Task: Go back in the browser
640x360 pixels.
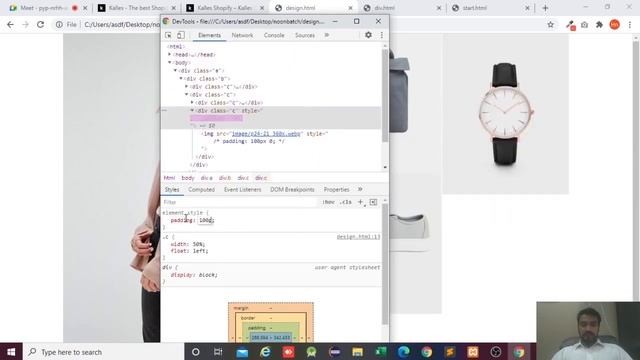Action: pos(10,25)
